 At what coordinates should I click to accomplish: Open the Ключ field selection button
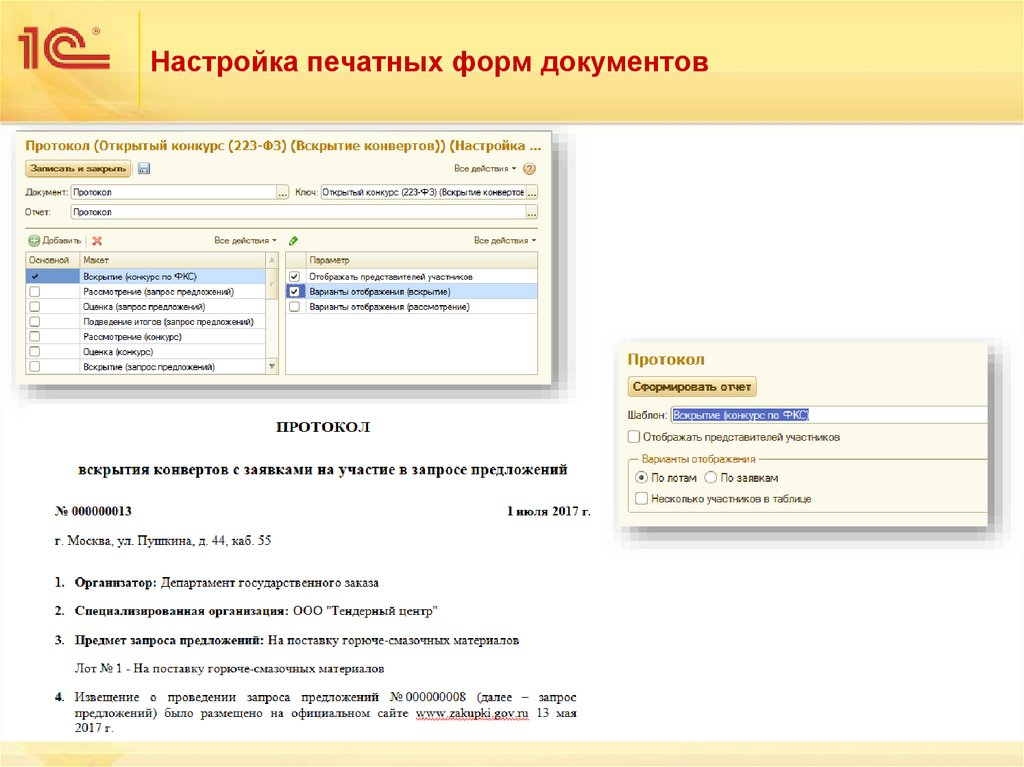point(530,193)
